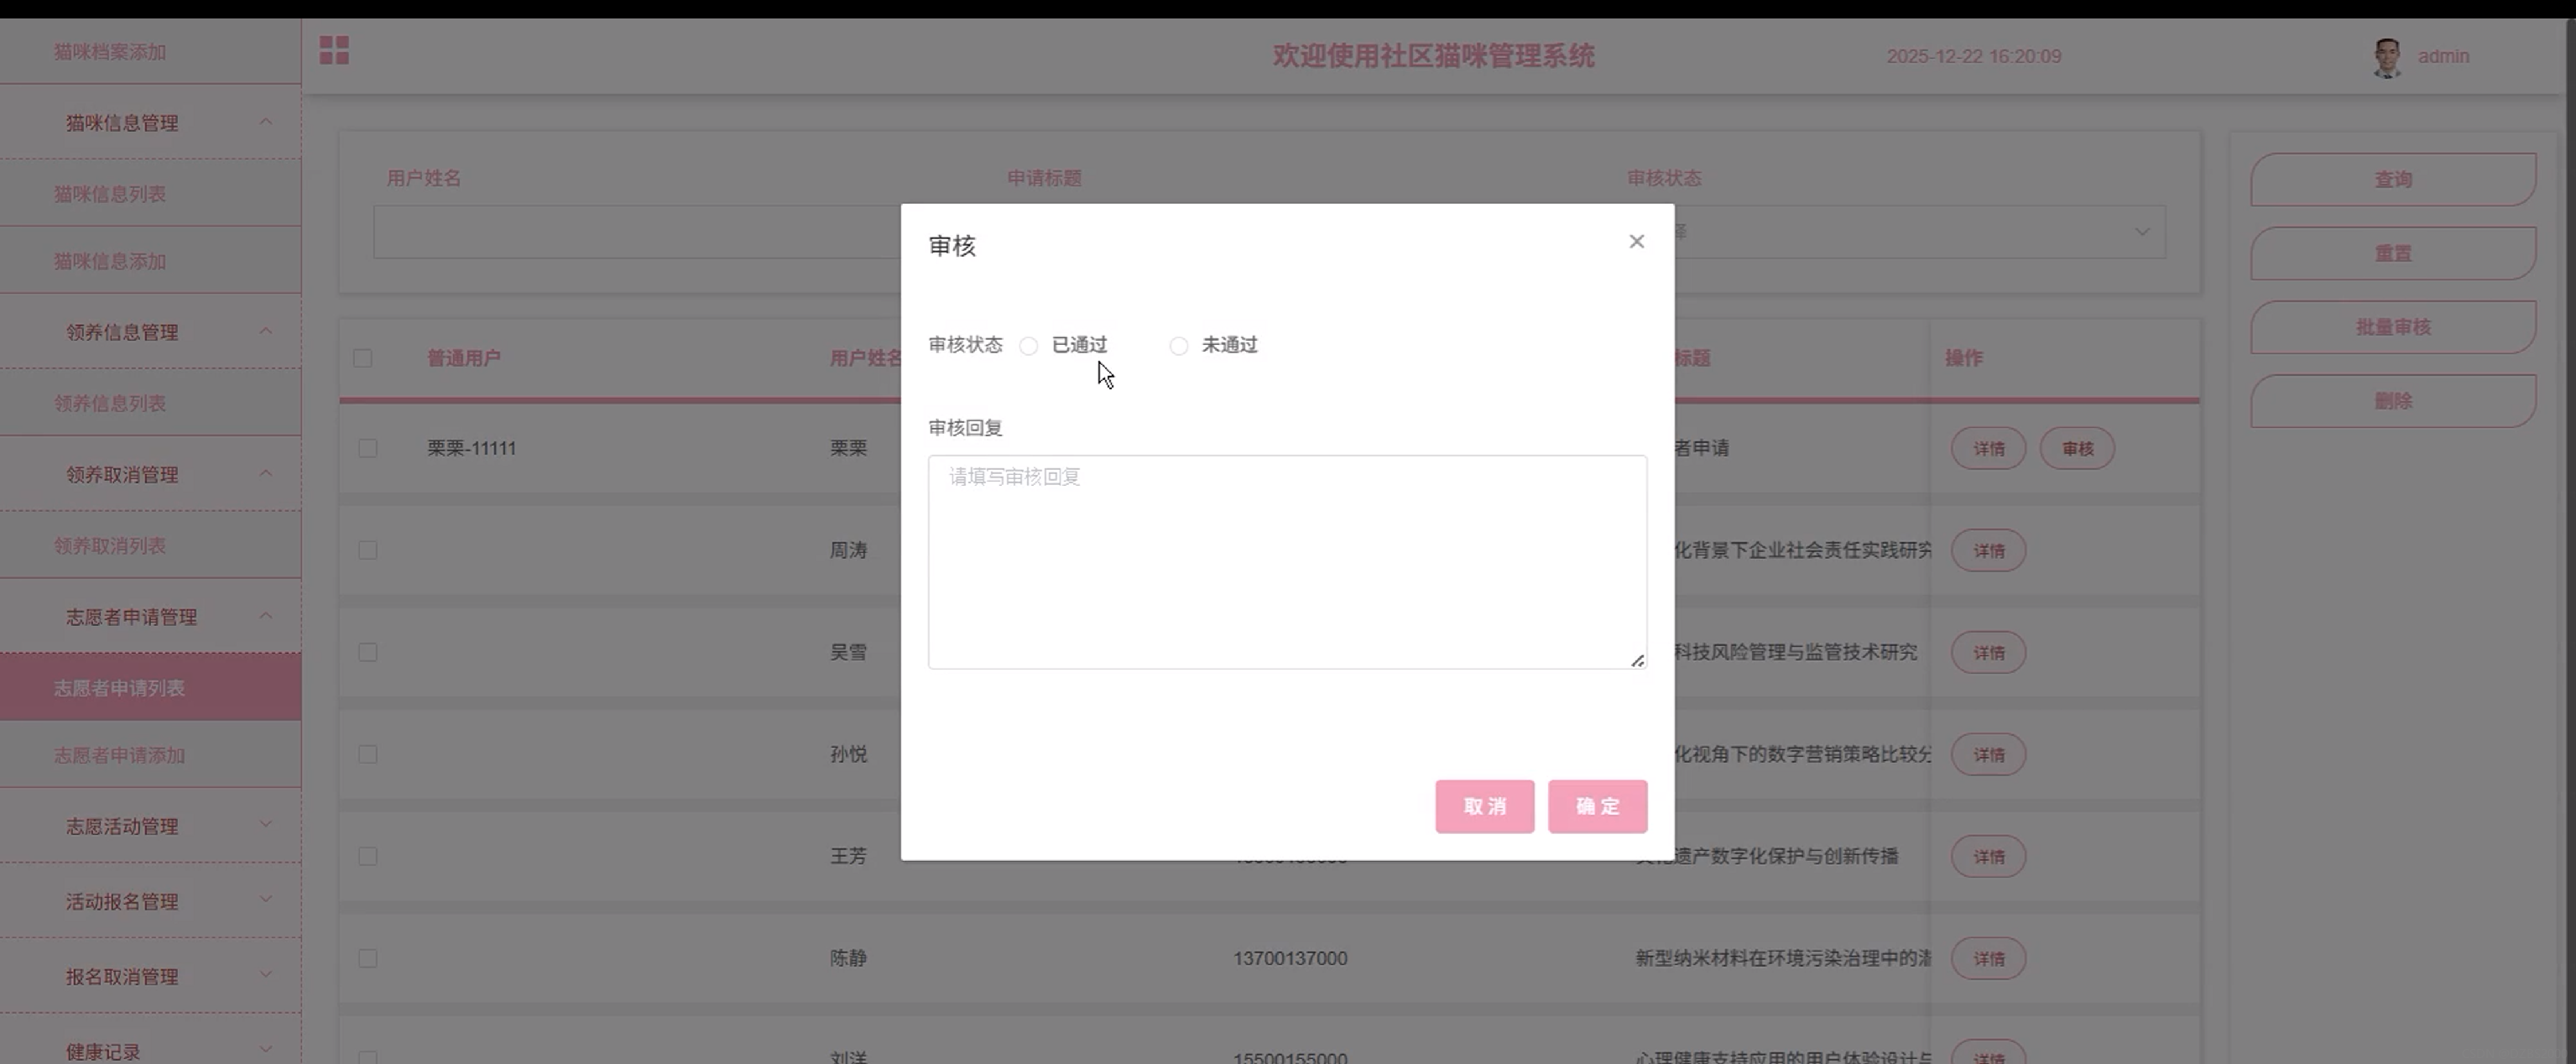Click the 重置 button
This screenshot has width=2576, height=1064.
(x=2393, y=254)
